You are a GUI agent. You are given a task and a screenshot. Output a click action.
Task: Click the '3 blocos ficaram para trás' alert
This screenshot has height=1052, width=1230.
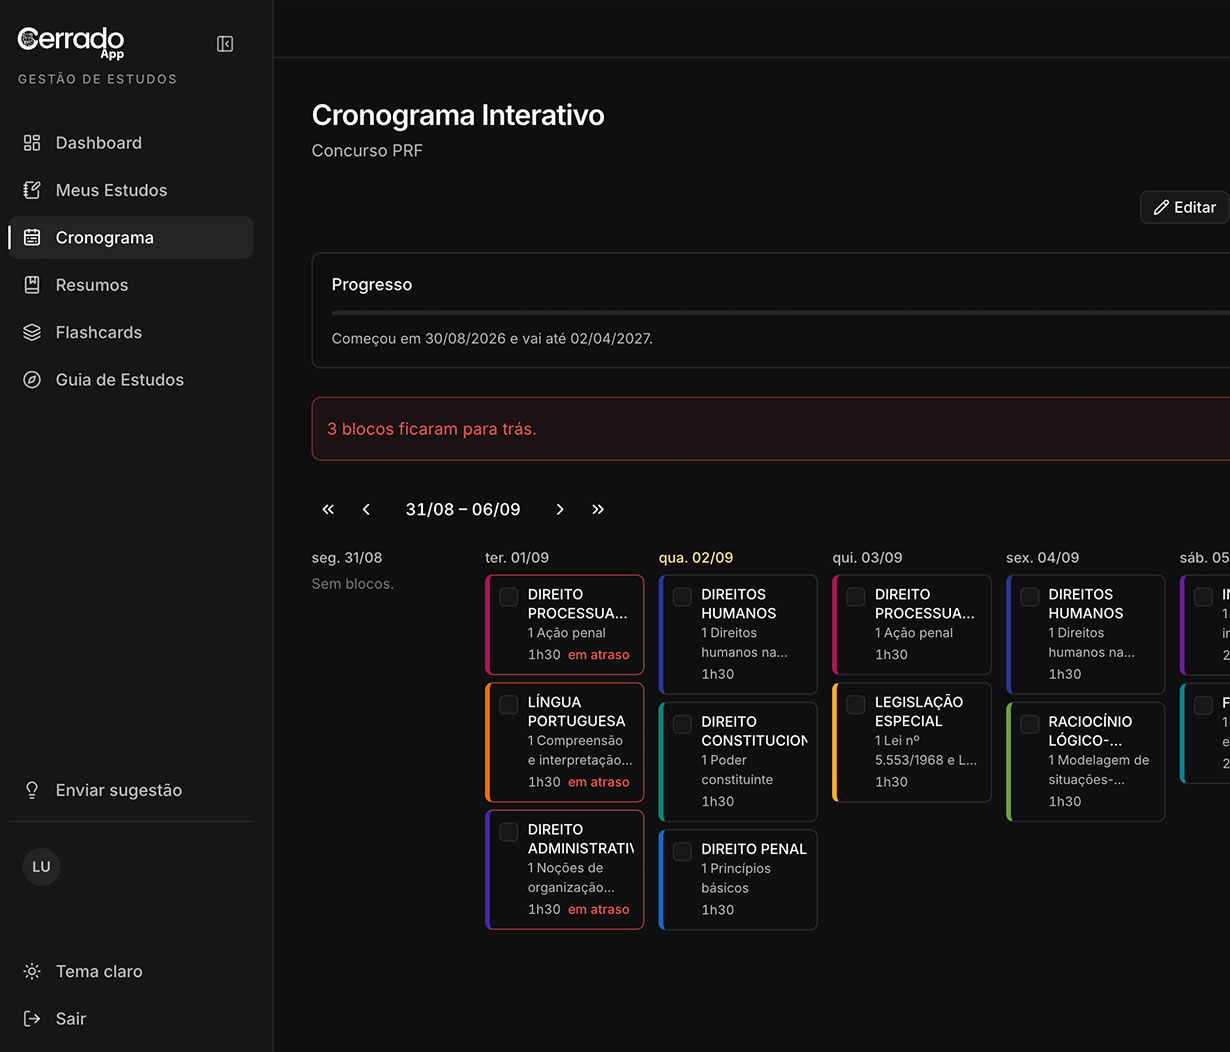tap(771, 429)
